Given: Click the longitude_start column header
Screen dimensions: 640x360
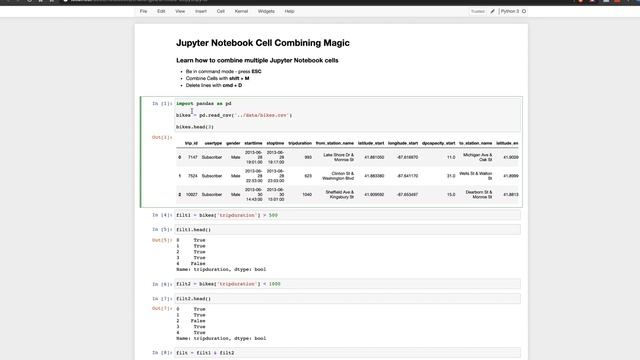Looking at the screenshot, I should (x=403, y=143).
